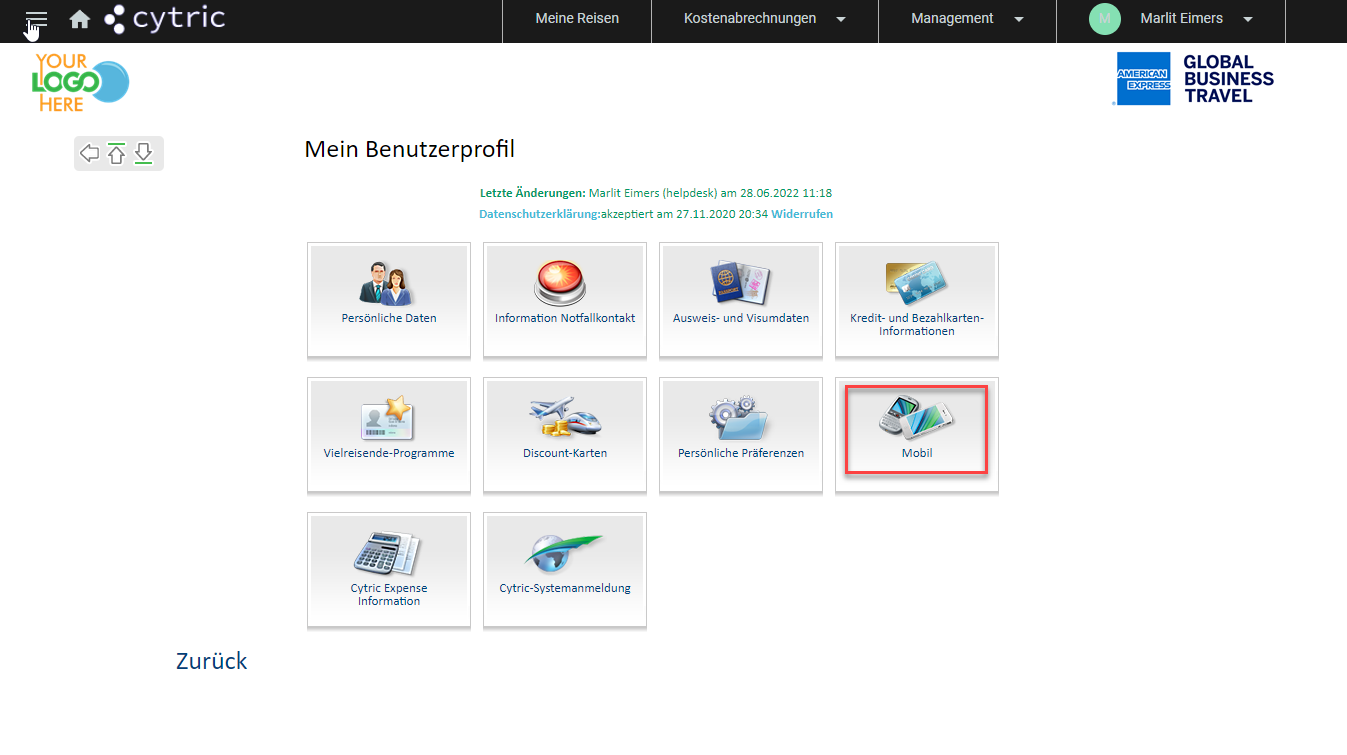This screenshot has height=755, width=1347.
Task: Click the left arrow navigation icon
Action: coord(90,153)
